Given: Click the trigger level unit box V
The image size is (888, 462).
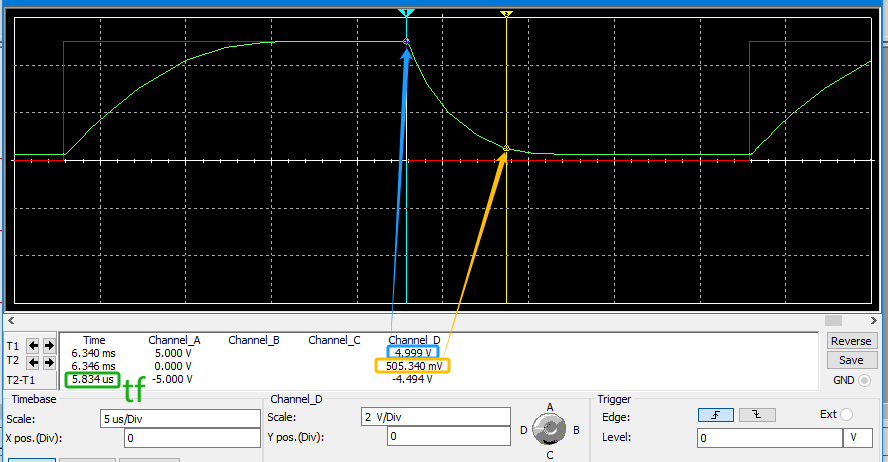Looking at the screenshot, I should click(858, 438).
